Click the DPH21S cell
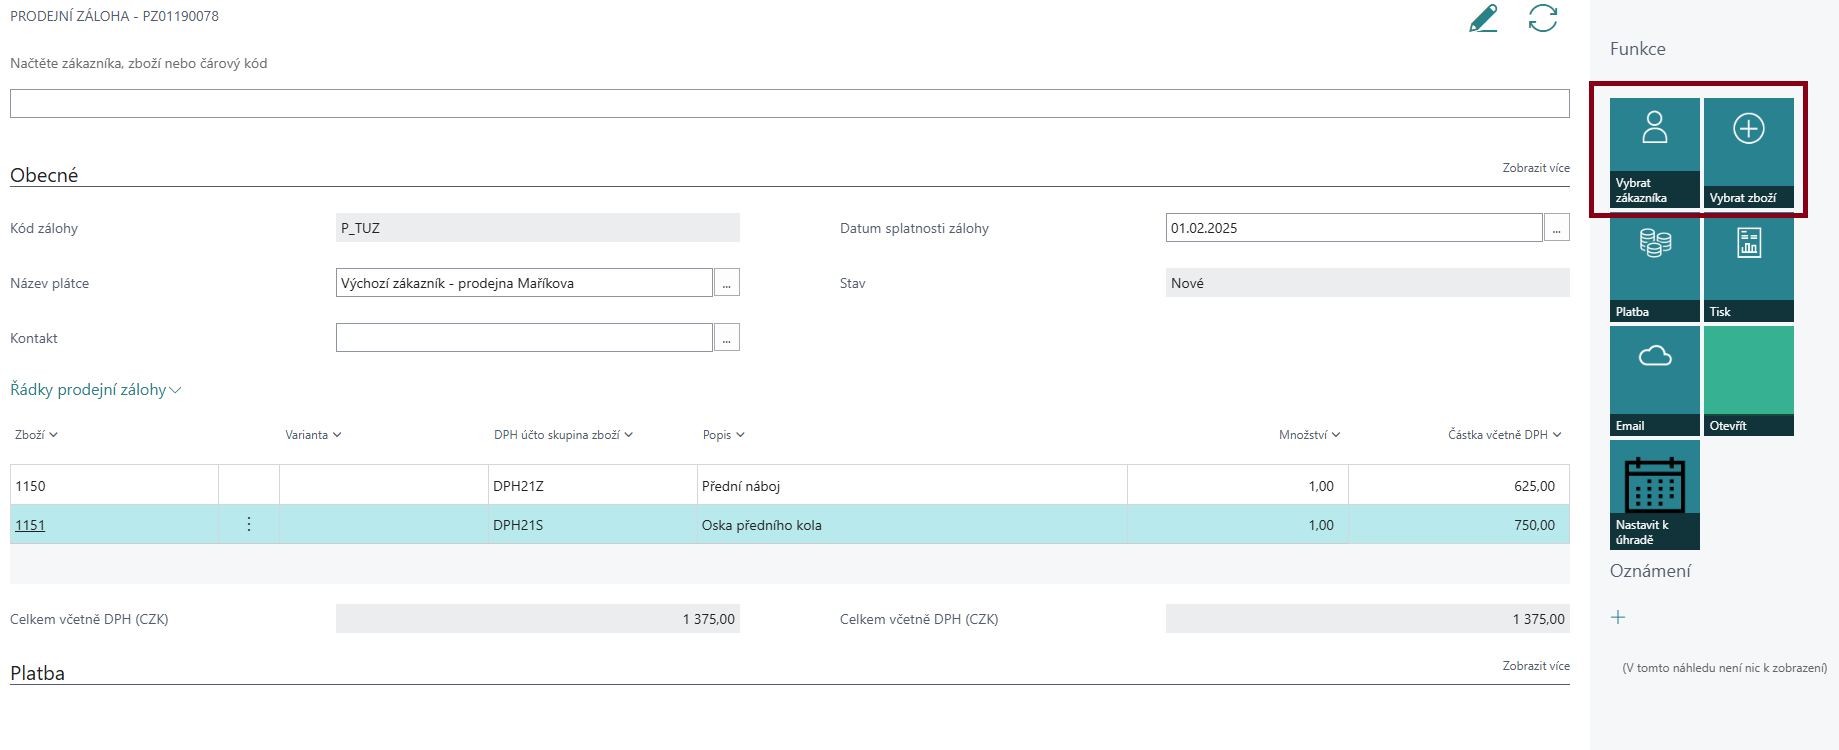 (x=592, y=525)
